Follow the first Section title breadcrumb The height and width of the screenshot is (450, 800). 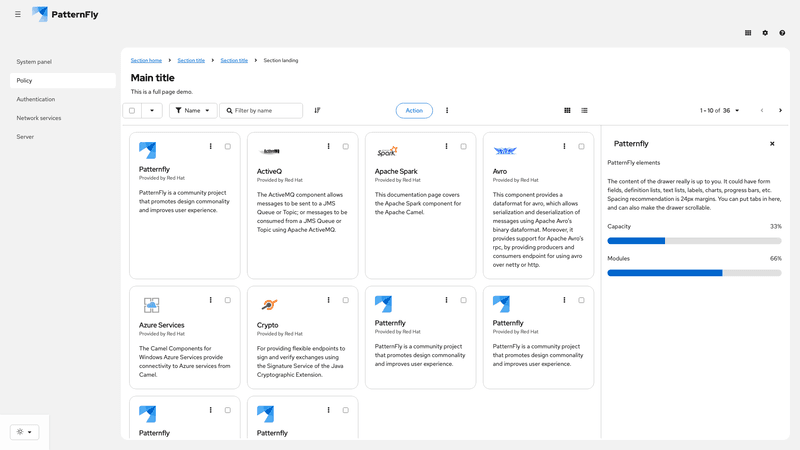191,60
